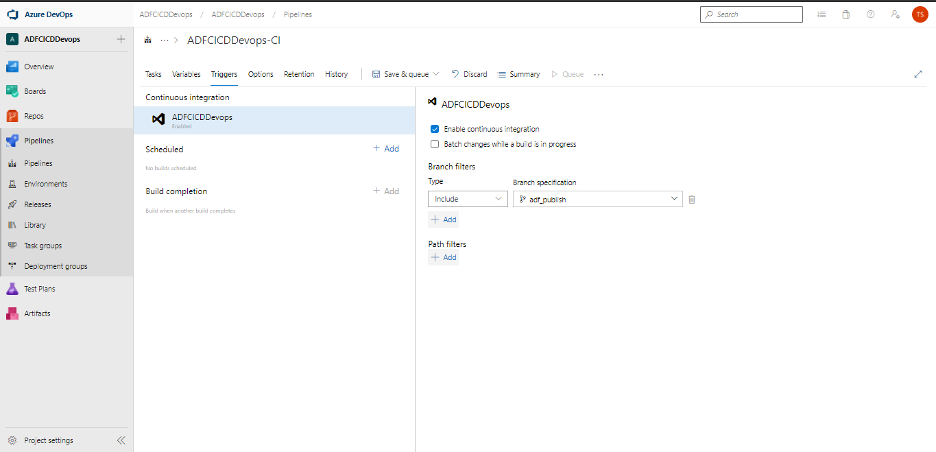The height and width of the screenshot is (452, 936).
Task: Click the pipeline hierarchy icon in the header
Action: coord(148,40)
